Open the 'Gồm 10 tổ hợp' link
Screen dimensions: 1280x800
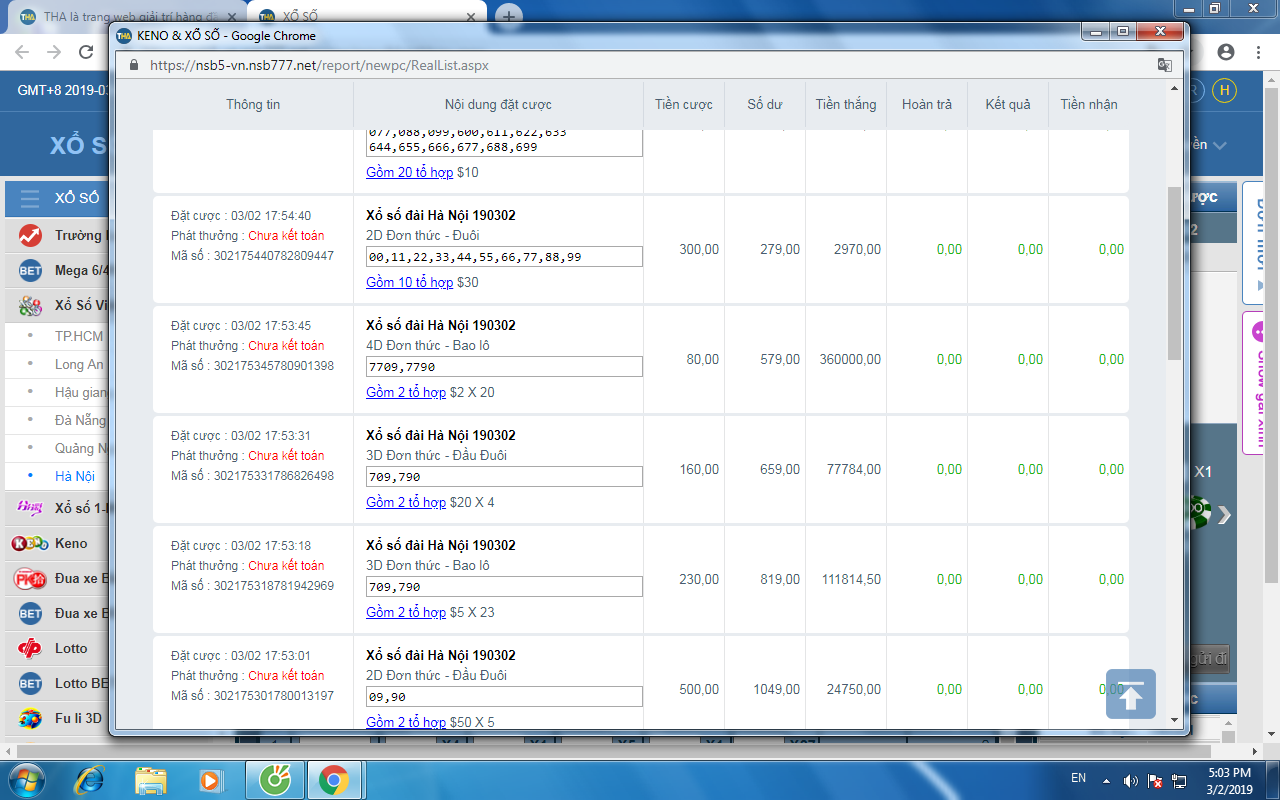point(409,282)
